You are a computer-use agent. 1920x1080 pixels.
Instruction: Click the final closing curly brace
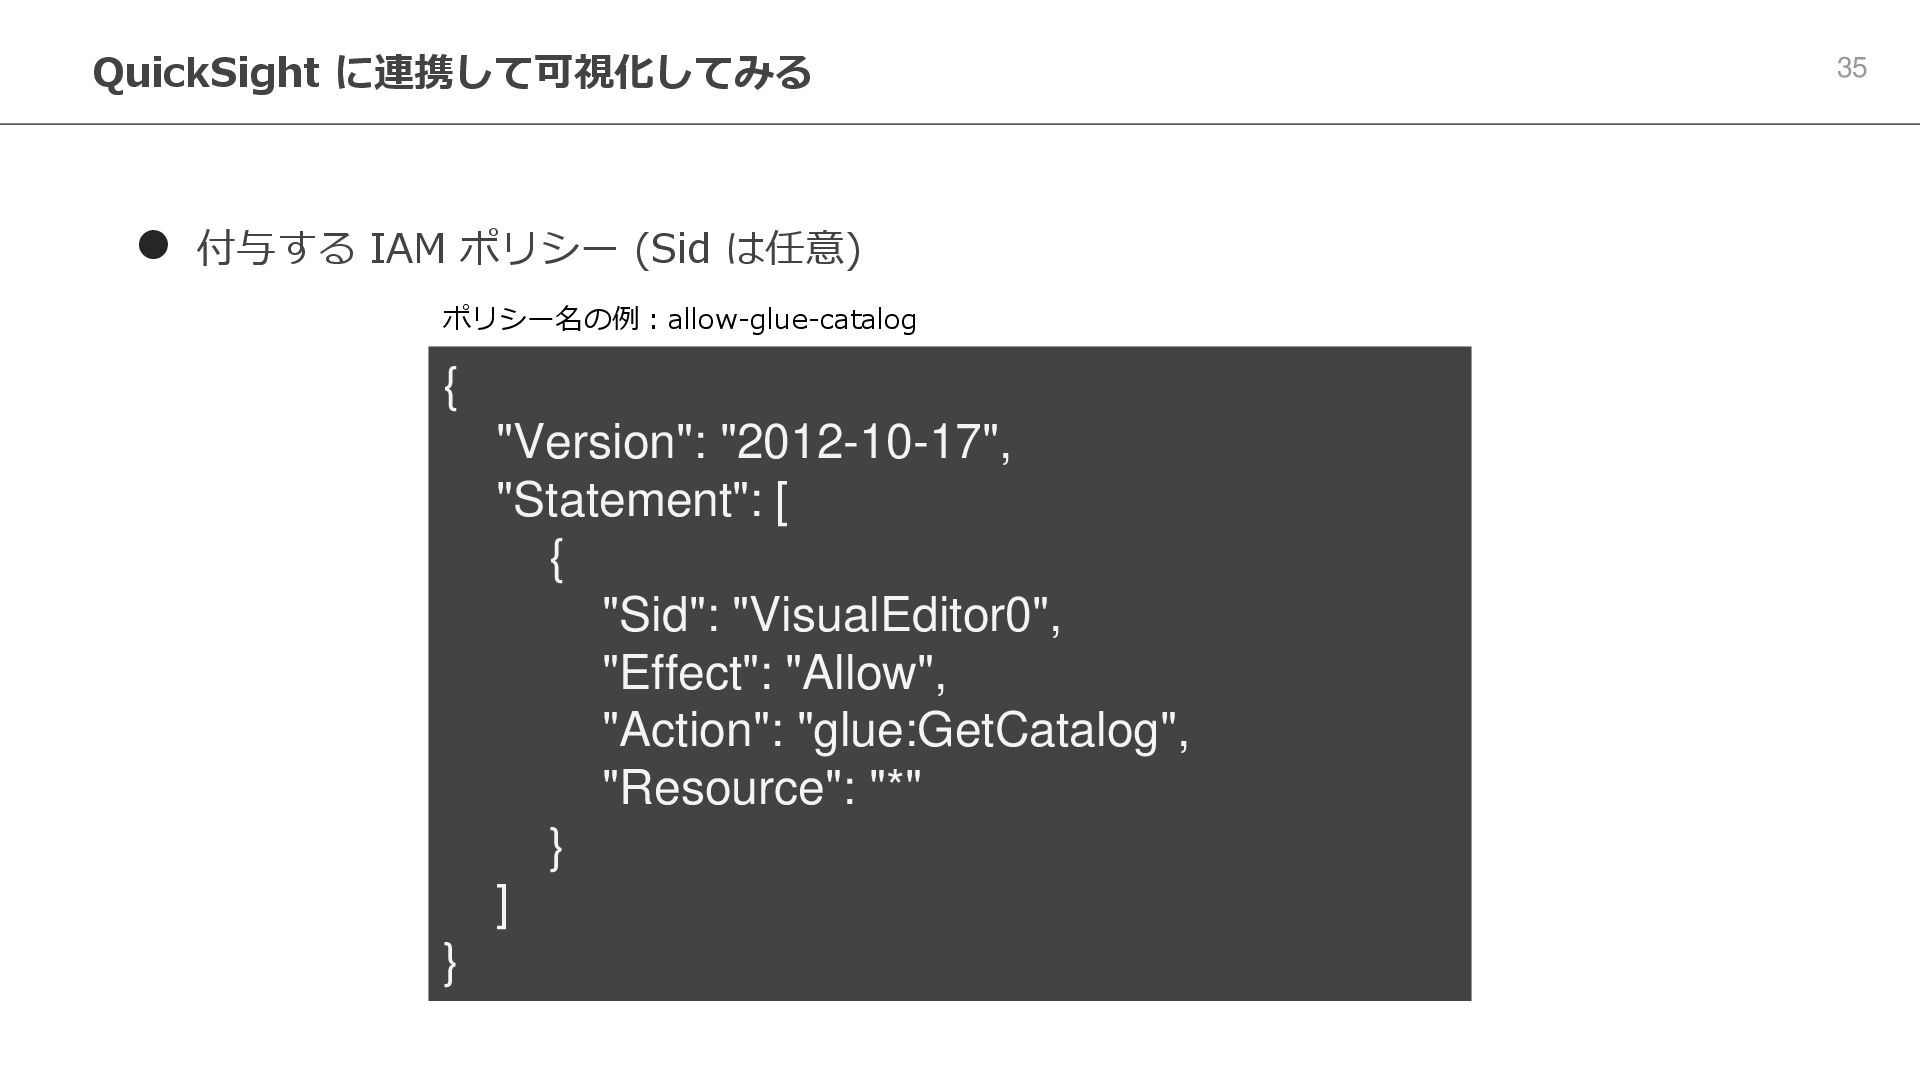point(450,962)
